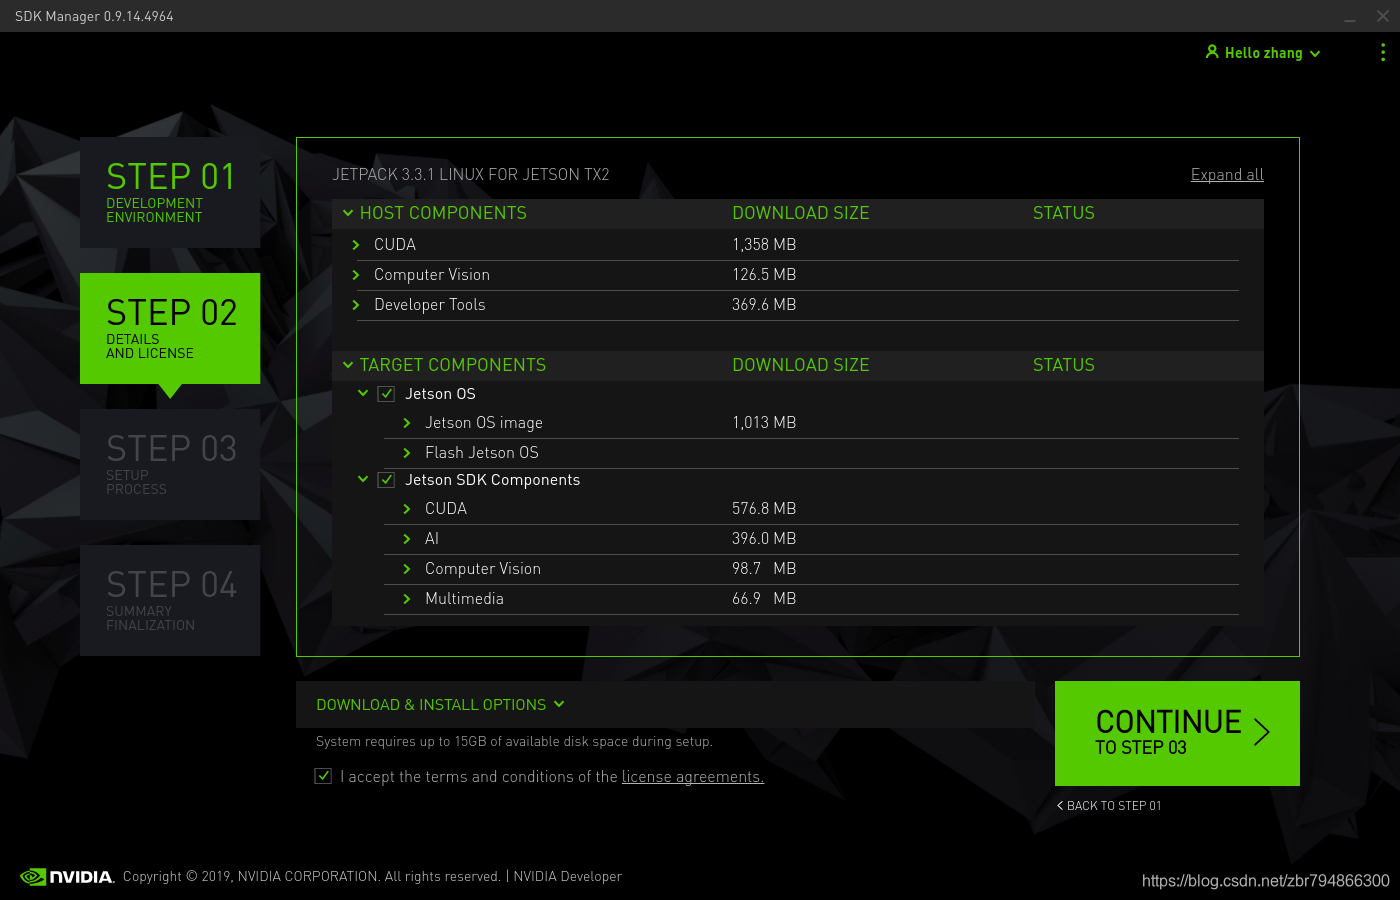Viewport: 1400px width, 900px height.
Task: Open Download & Install Options dropdown
Action: pyautogui.click(x=440, y=705)
